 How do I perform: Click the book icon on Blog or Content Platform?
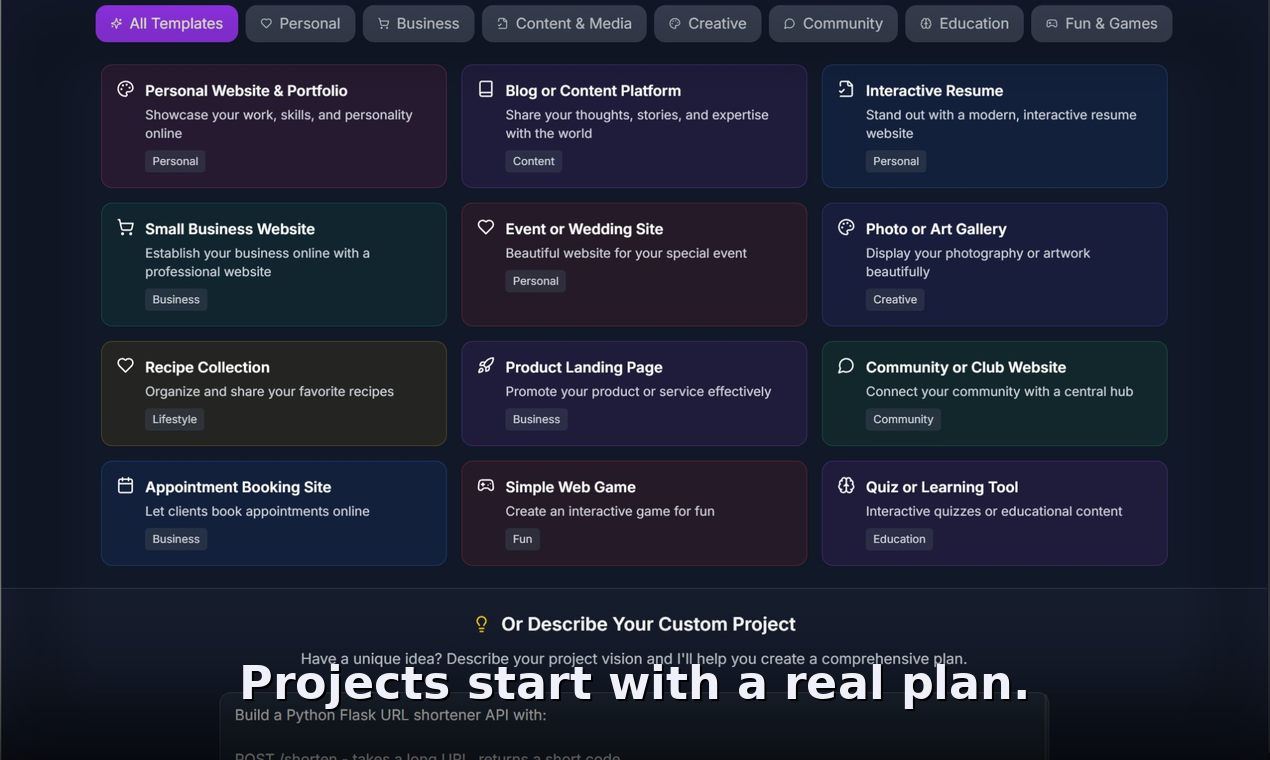485,88
